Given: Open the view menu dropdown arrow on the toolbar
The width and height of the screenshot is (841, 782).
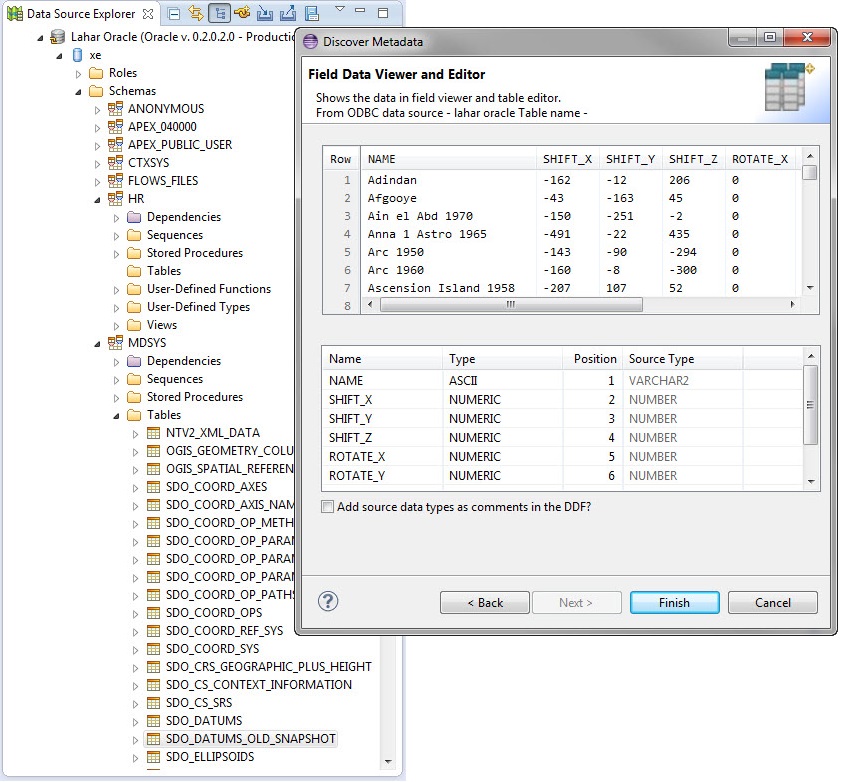Looking at the screenshot, I should (x=340, y=12).
